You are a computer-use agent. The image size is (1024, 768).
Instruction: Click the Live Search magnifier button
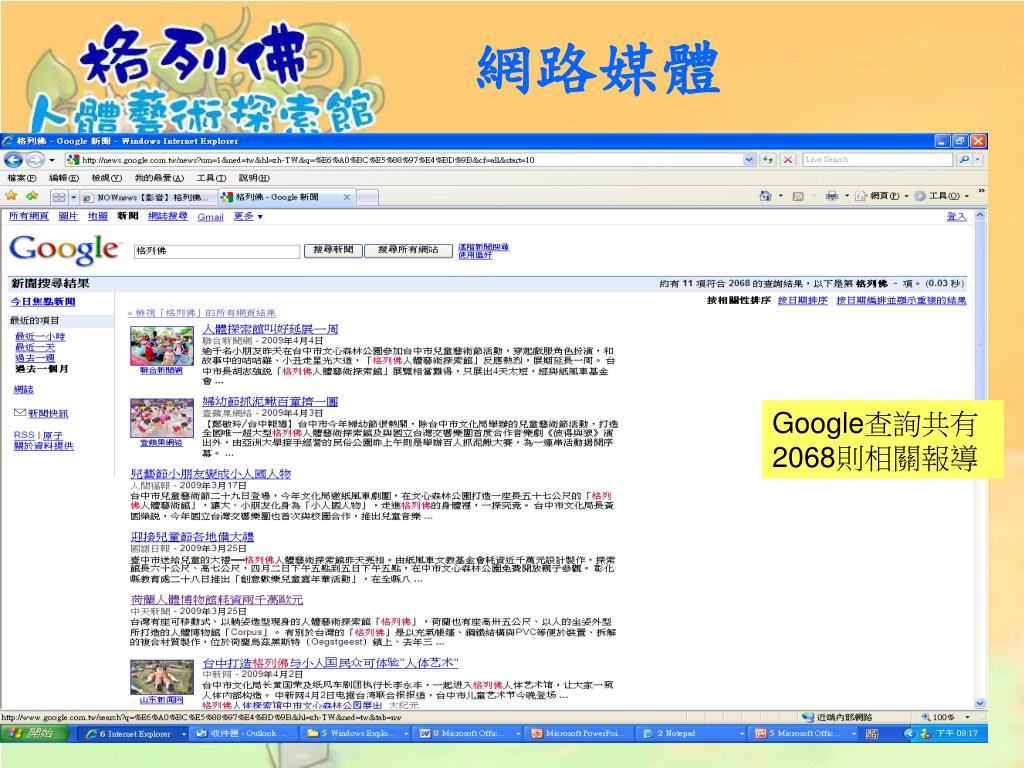click(x=963, y=159)
